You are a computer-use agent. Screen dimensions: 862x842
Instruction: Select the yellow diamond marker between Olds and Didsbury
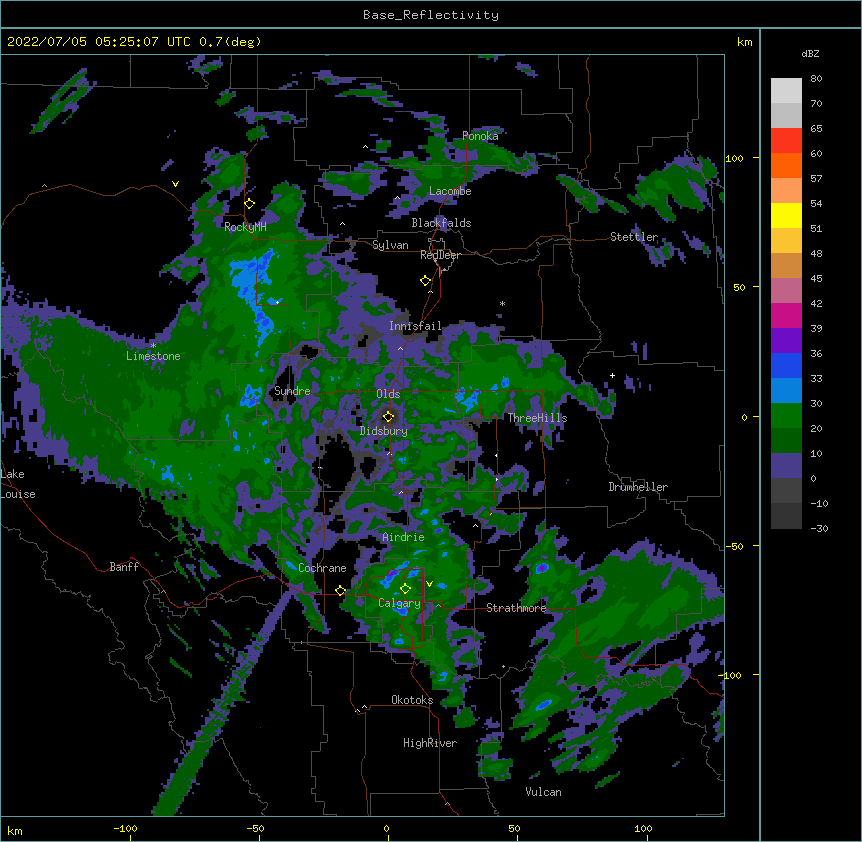coord(388,416)
